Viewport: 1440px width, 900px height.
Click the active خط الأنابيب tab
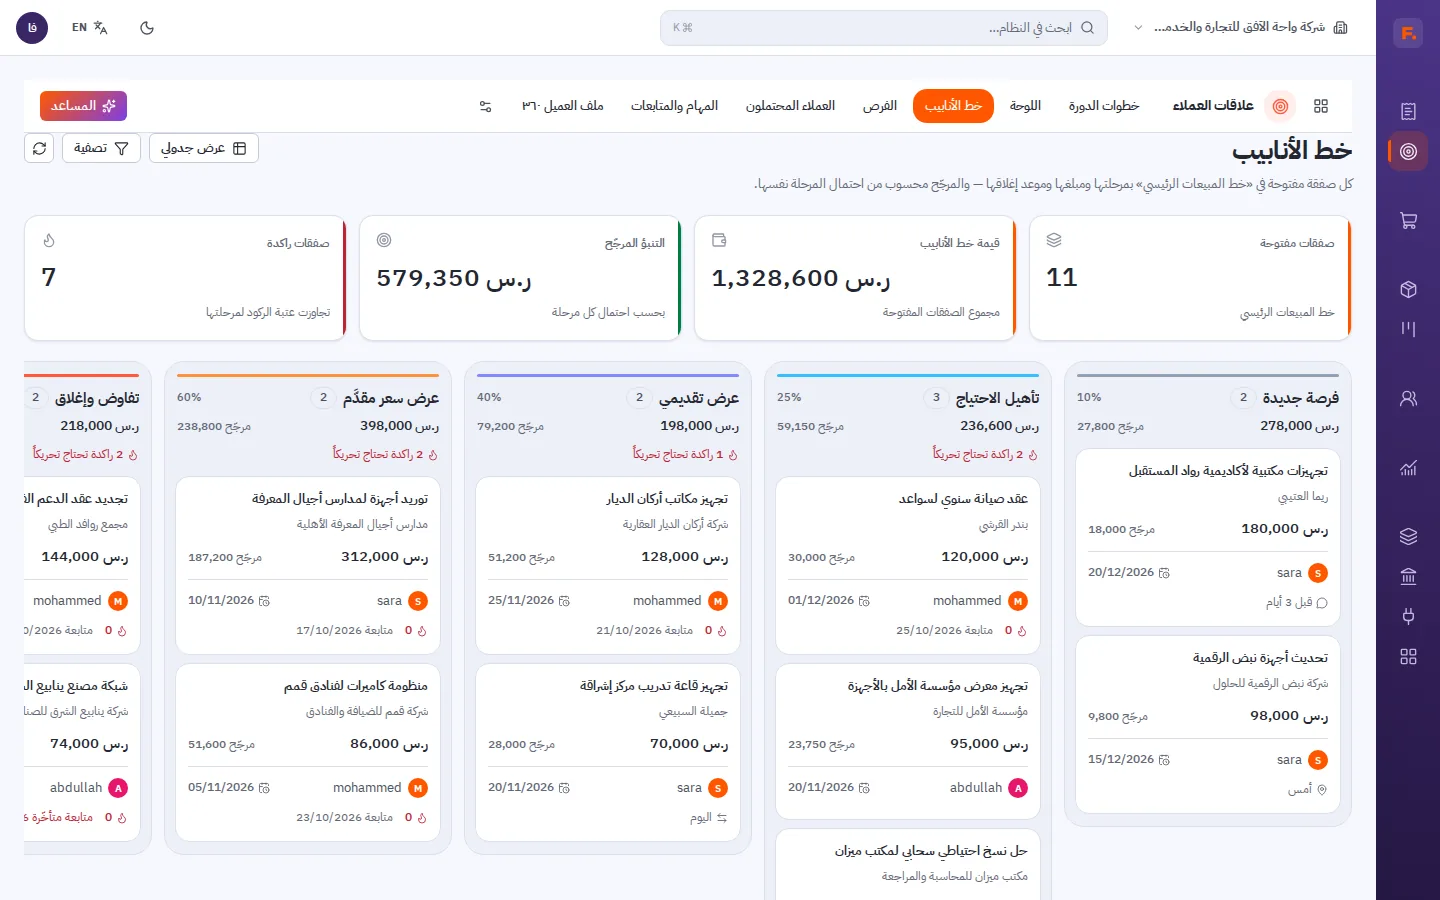[x=953, y=106]
